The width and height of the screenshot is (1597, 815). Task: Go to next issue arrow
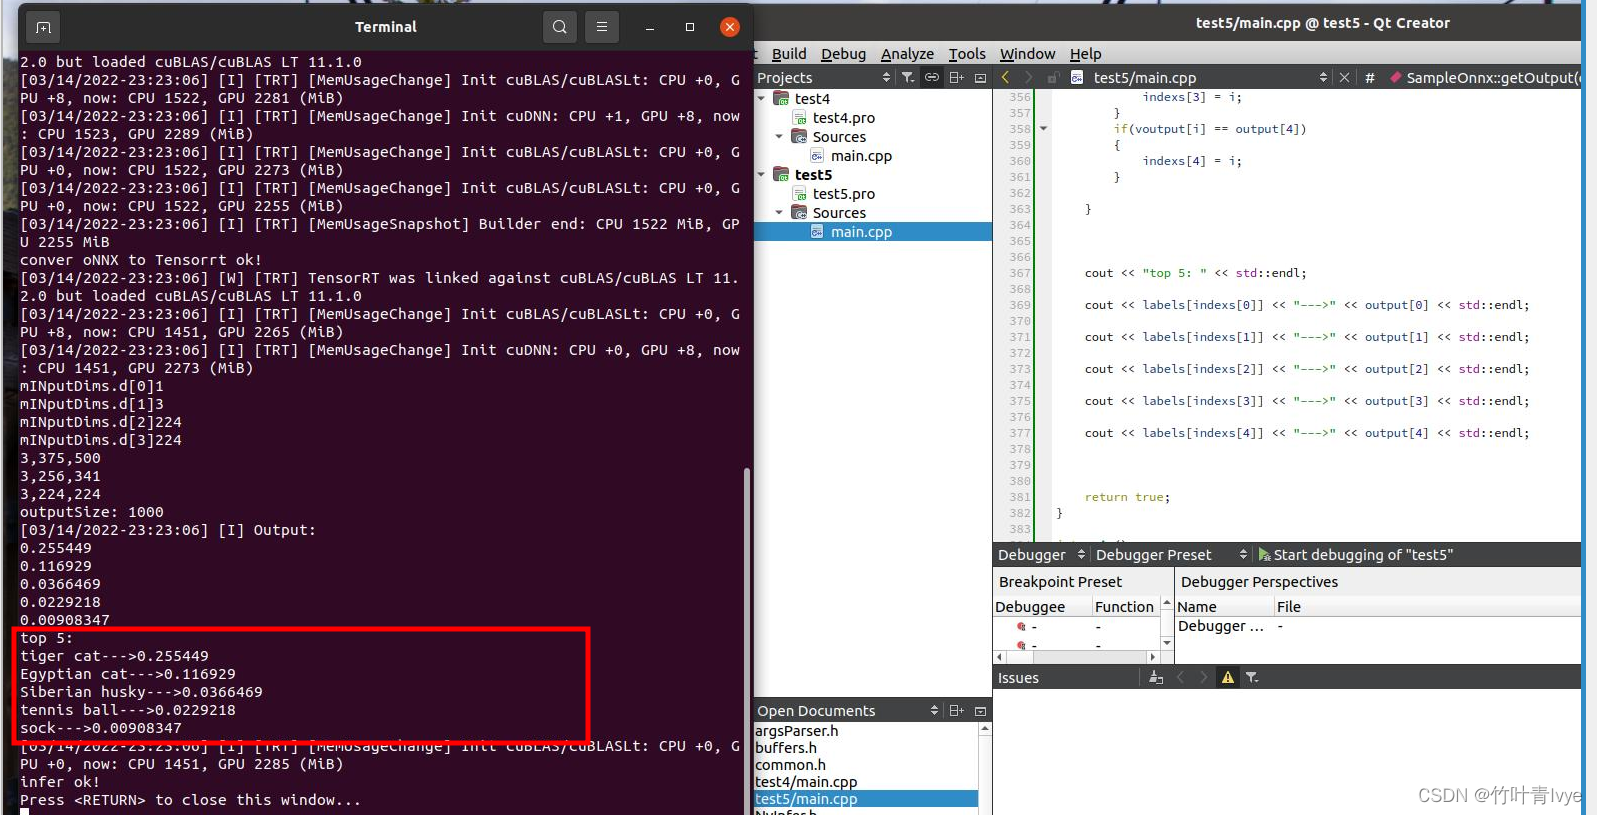(x=1204, y=677)
